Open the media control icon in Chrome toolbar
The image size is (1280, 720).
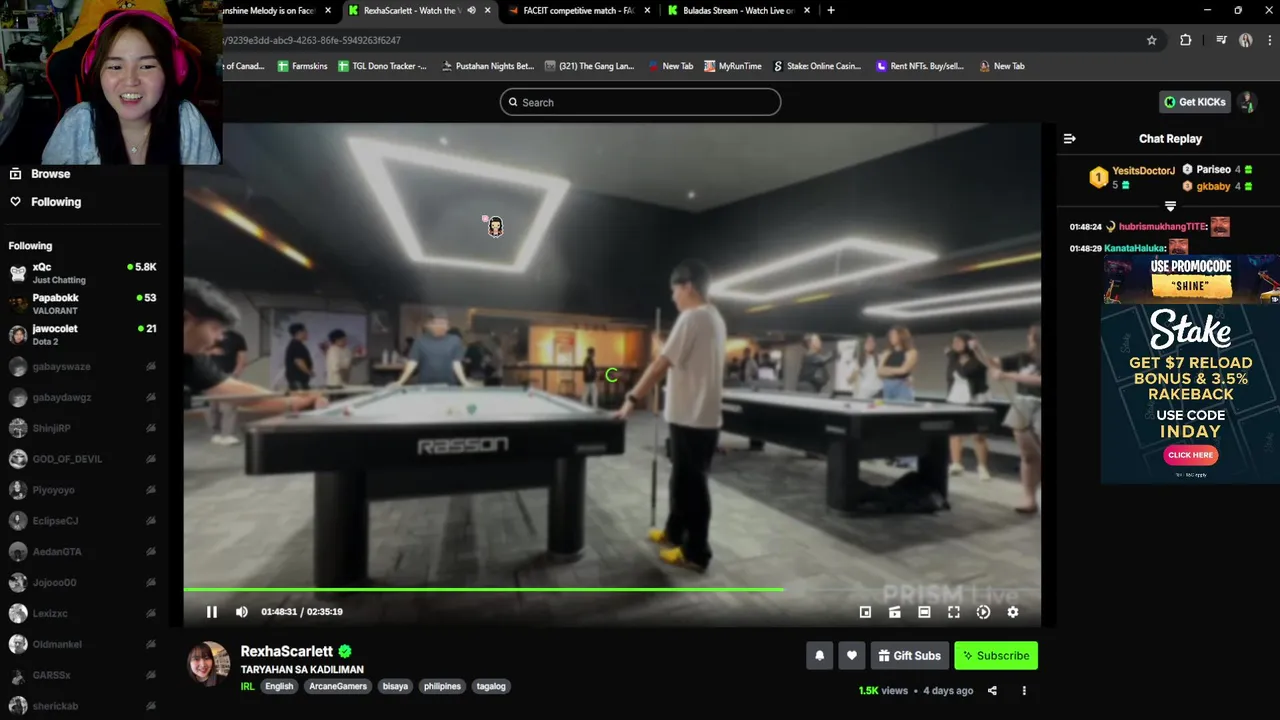click(x=1221, y=40)
